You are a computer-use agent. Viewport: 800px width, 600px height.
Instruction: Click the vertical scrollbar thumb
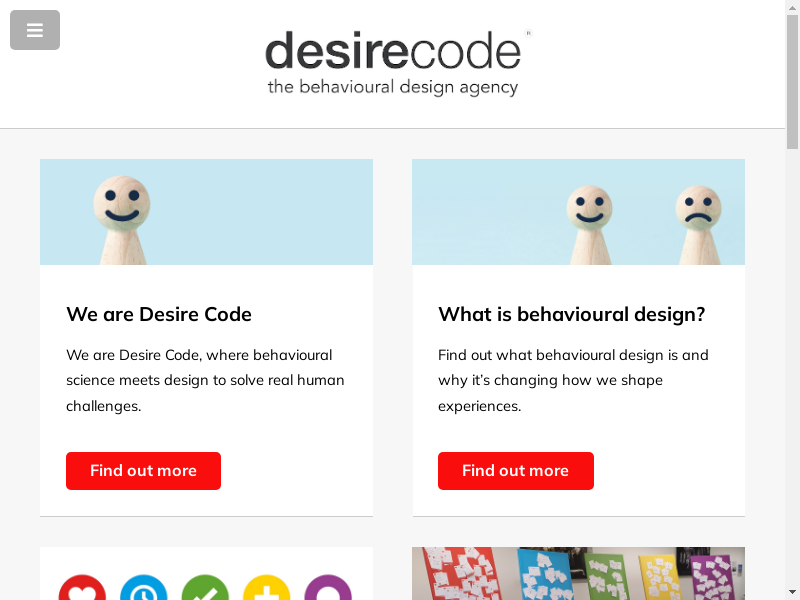pyautogui.click(x=792, y=82)
